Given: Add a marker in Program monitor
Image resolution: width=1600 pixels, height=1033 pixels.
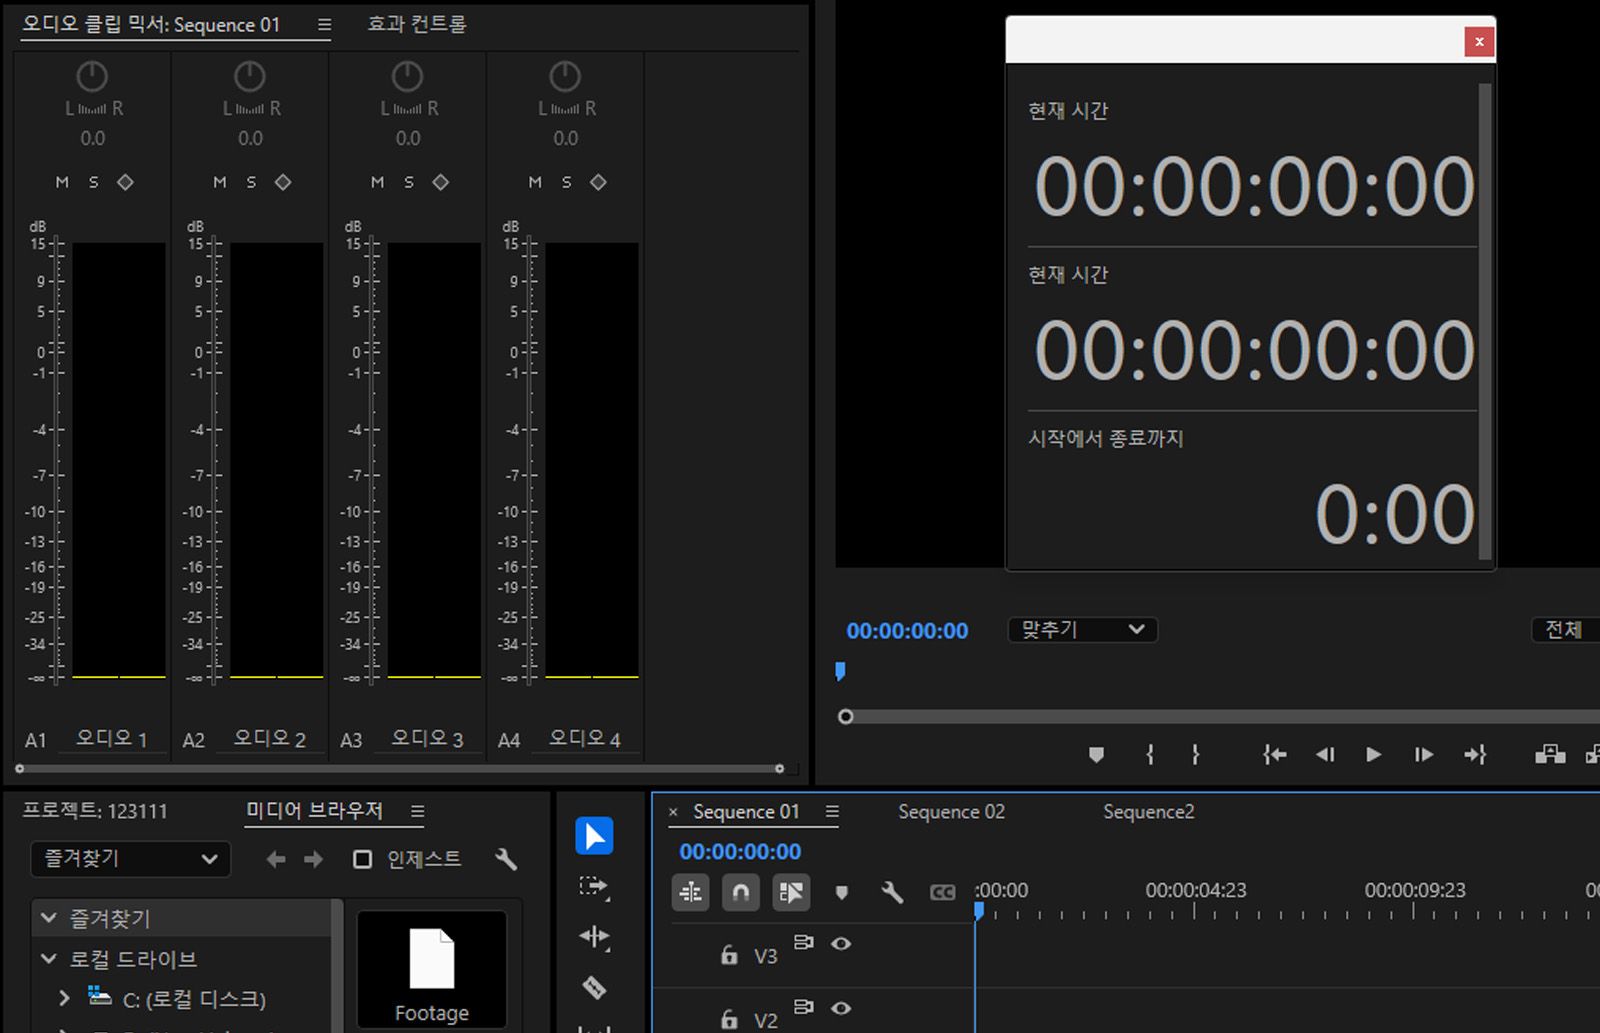Looking at the screenshot, I should (x=1096, y=755).
